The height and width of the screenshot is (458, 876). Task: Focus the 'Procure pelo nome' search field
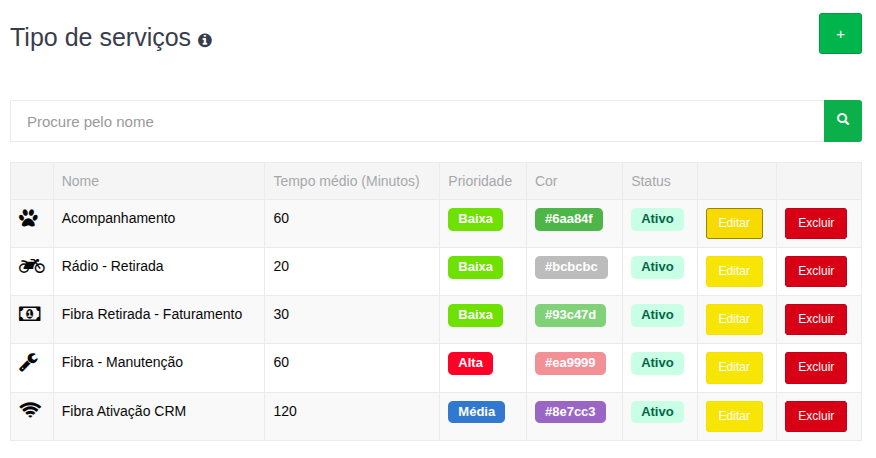pyautogui.click(x=416, y=121)
